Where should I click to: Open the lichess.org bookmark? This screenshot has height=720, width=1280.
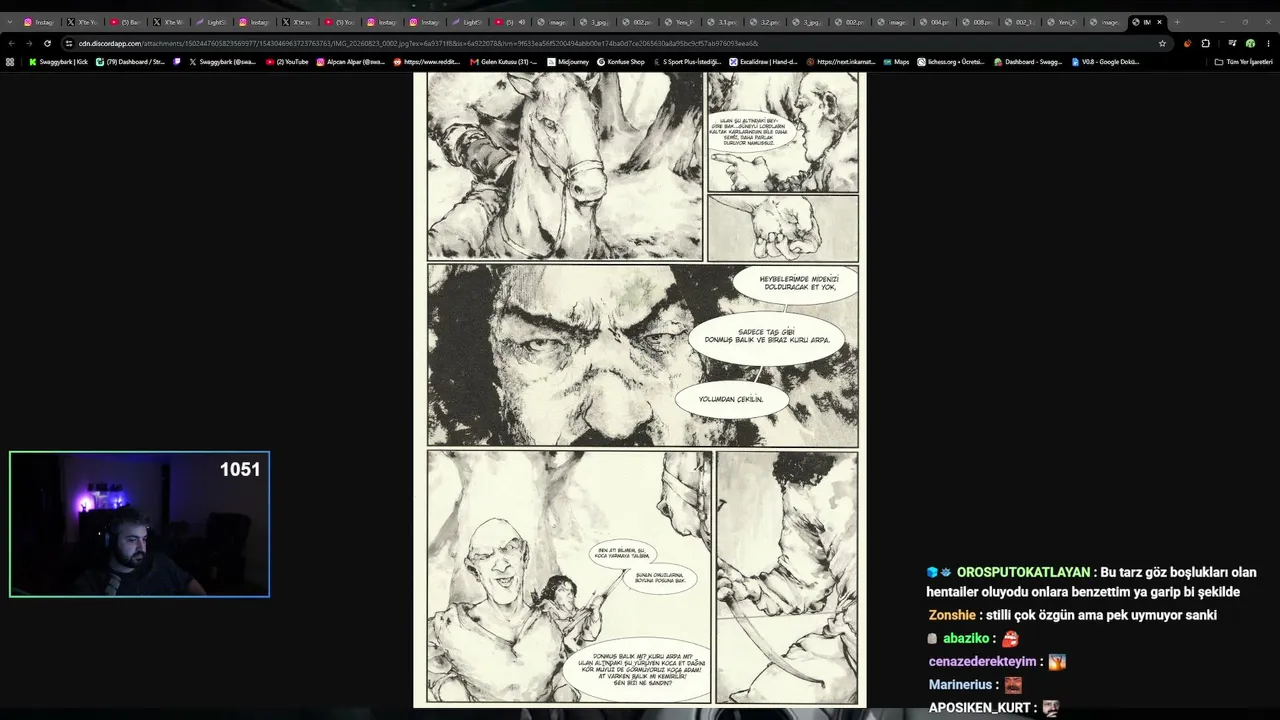tap(951, 62)
